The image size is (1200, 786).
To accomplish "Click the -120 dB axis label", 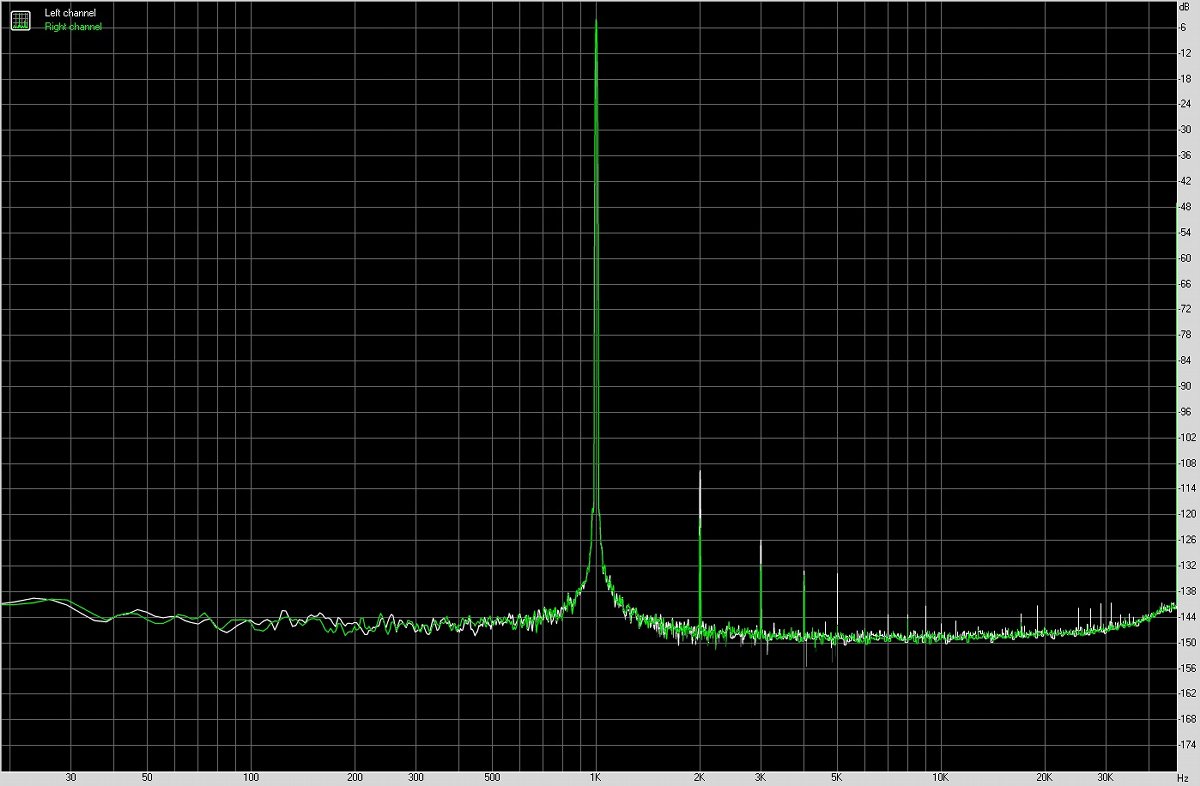I will click(1188, 514).
